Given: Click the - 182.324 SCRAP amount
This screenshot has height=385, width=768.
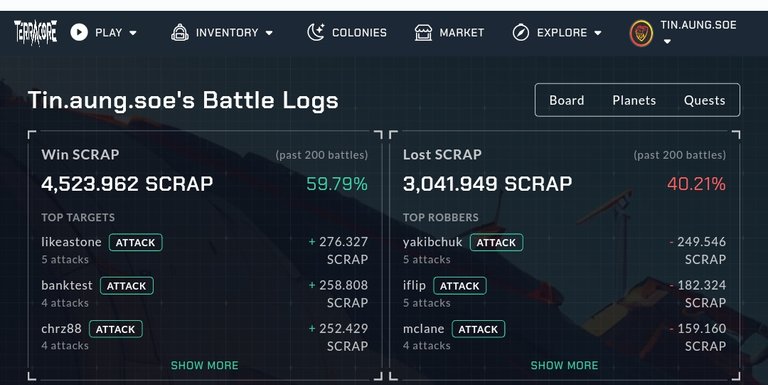Looking at the screenshot, I should point(697,294).
